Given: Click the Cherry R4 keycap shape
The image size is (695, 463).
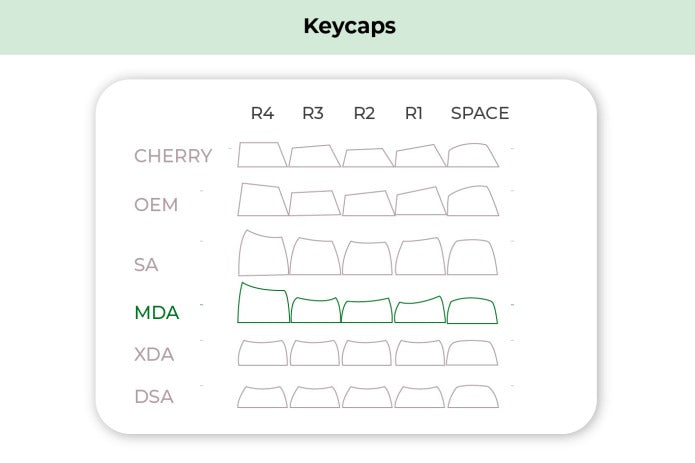Looking at the screenshot, I should (x=262, y=155).
